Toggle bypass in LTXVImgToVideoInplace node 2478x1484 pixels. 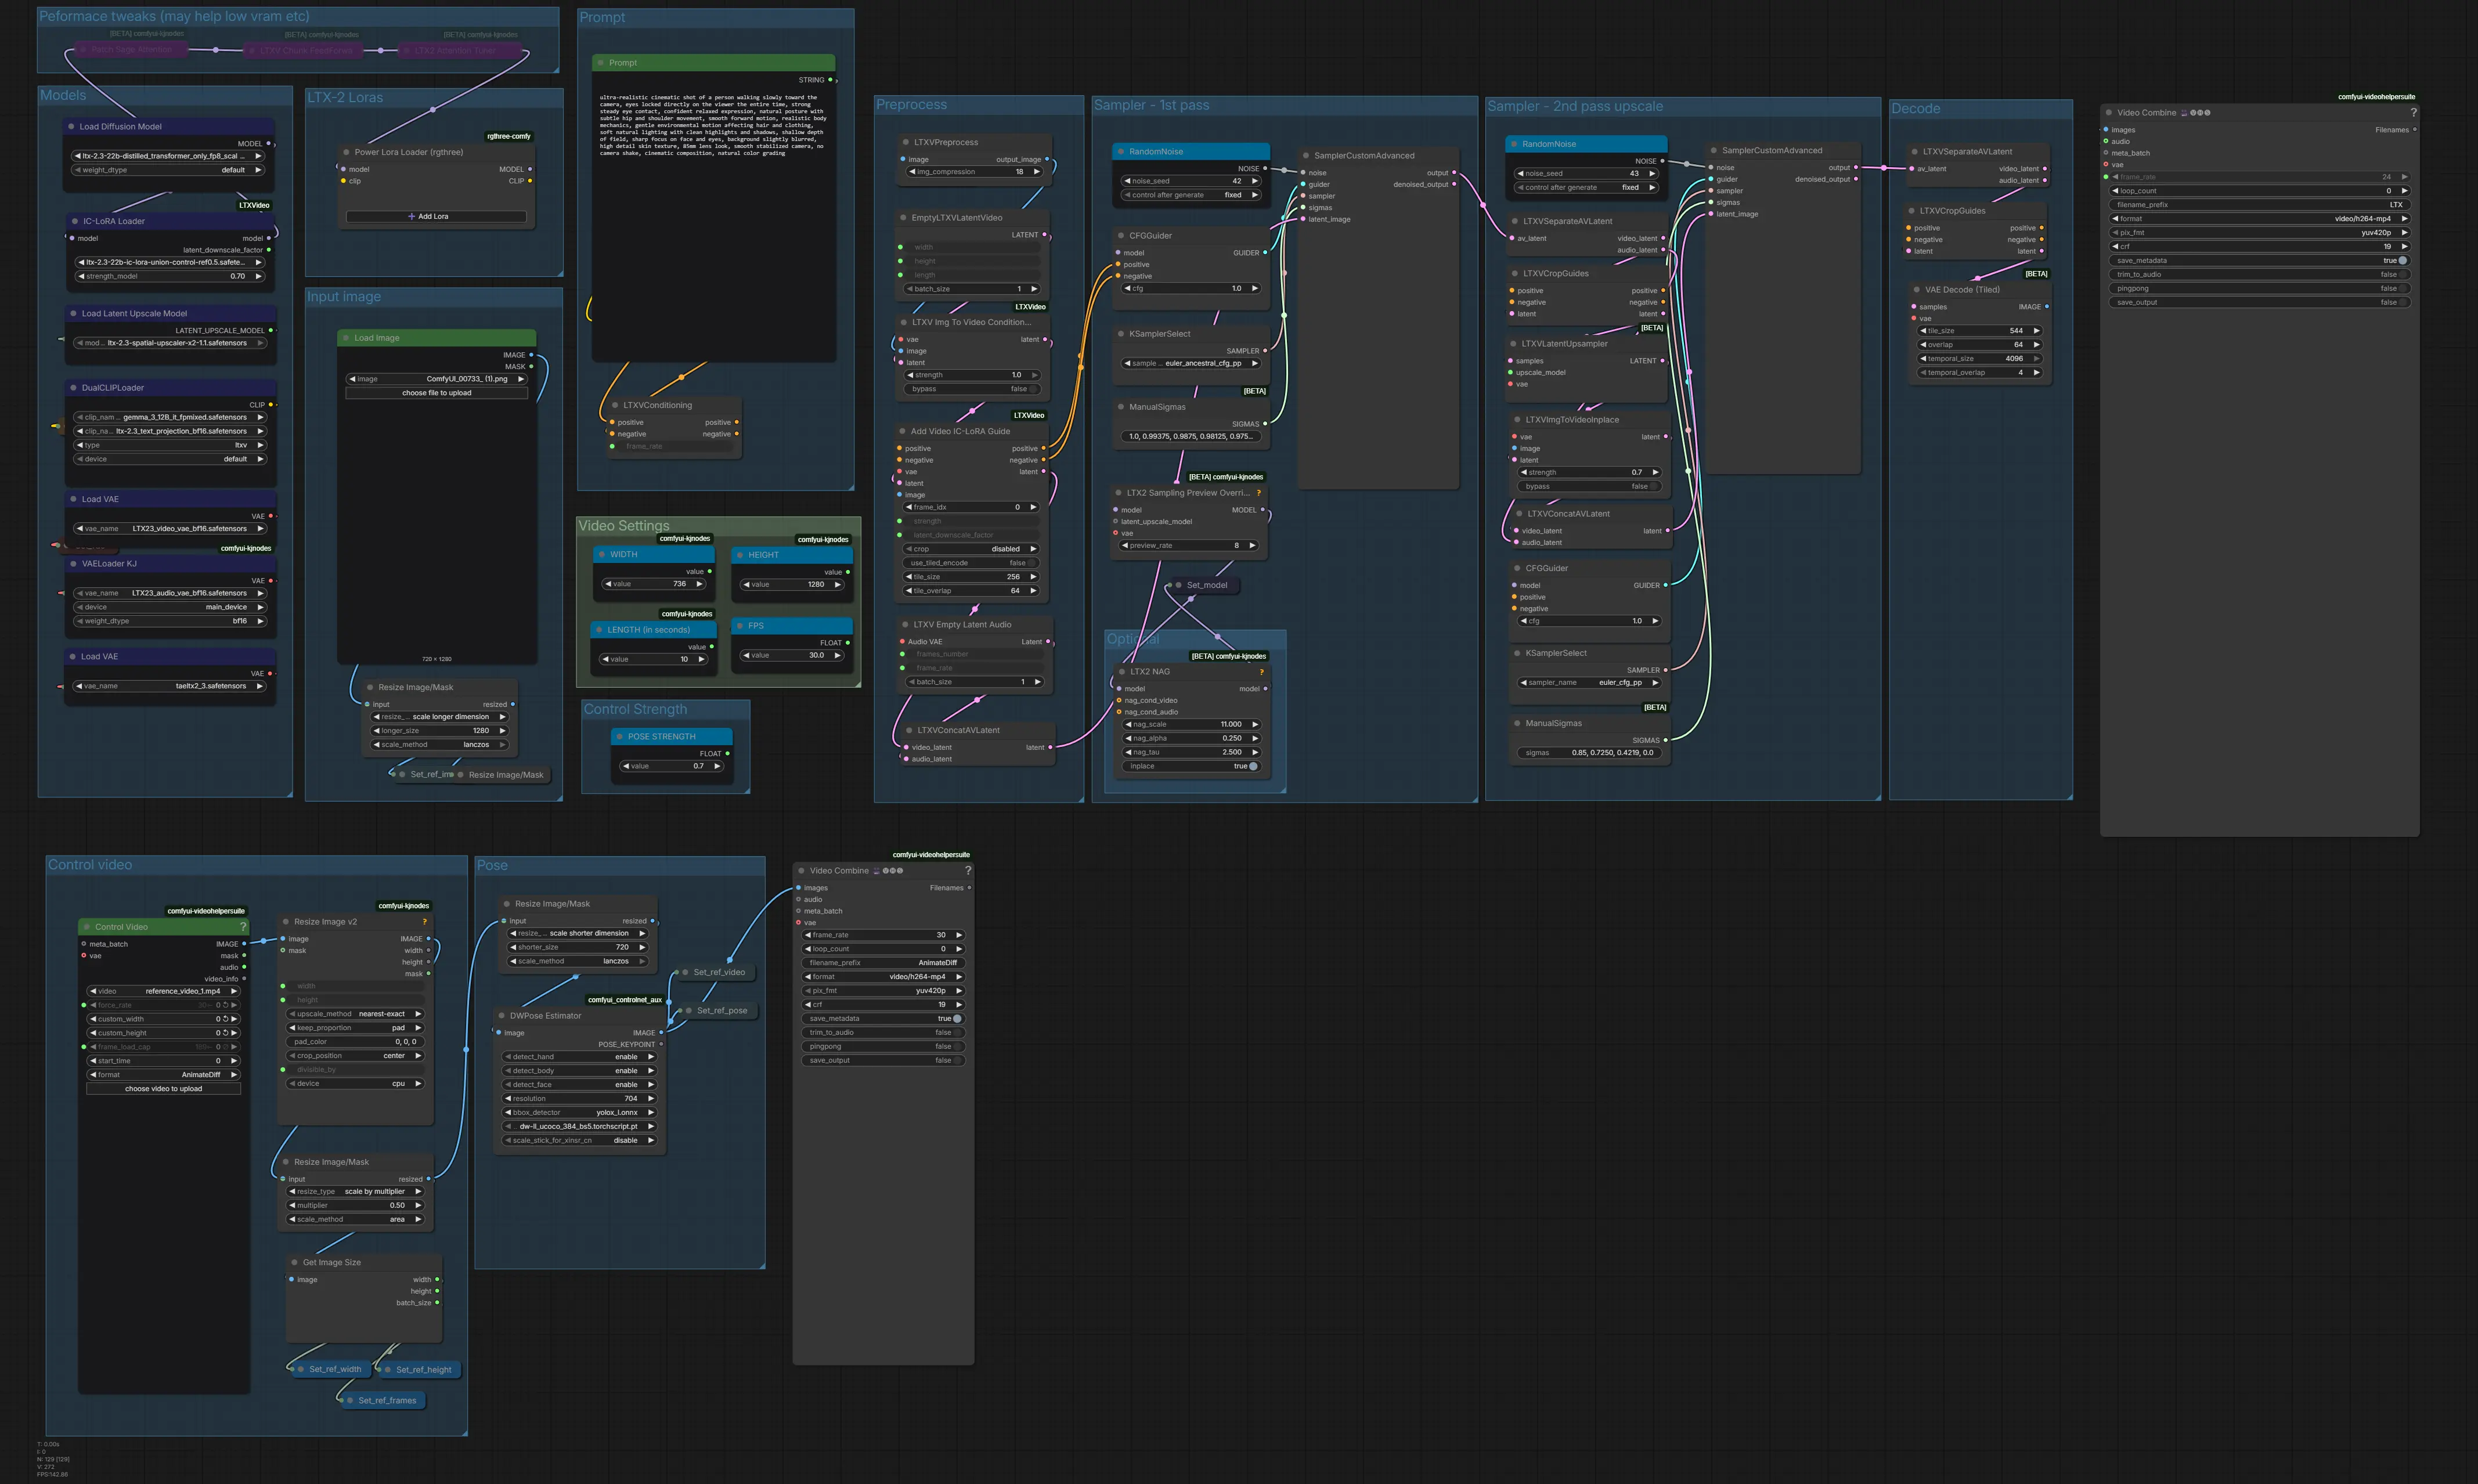[x=1654, y=486]
